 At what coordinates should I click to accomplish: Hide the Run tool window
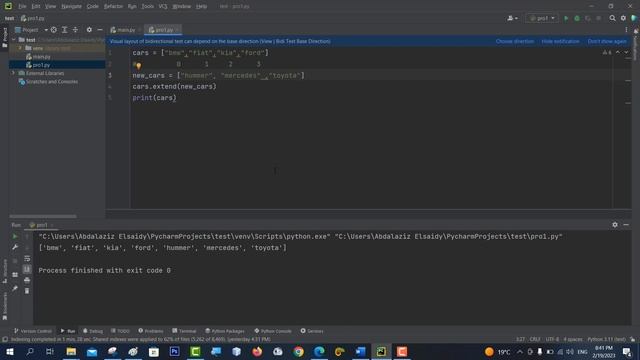[626, 225]
